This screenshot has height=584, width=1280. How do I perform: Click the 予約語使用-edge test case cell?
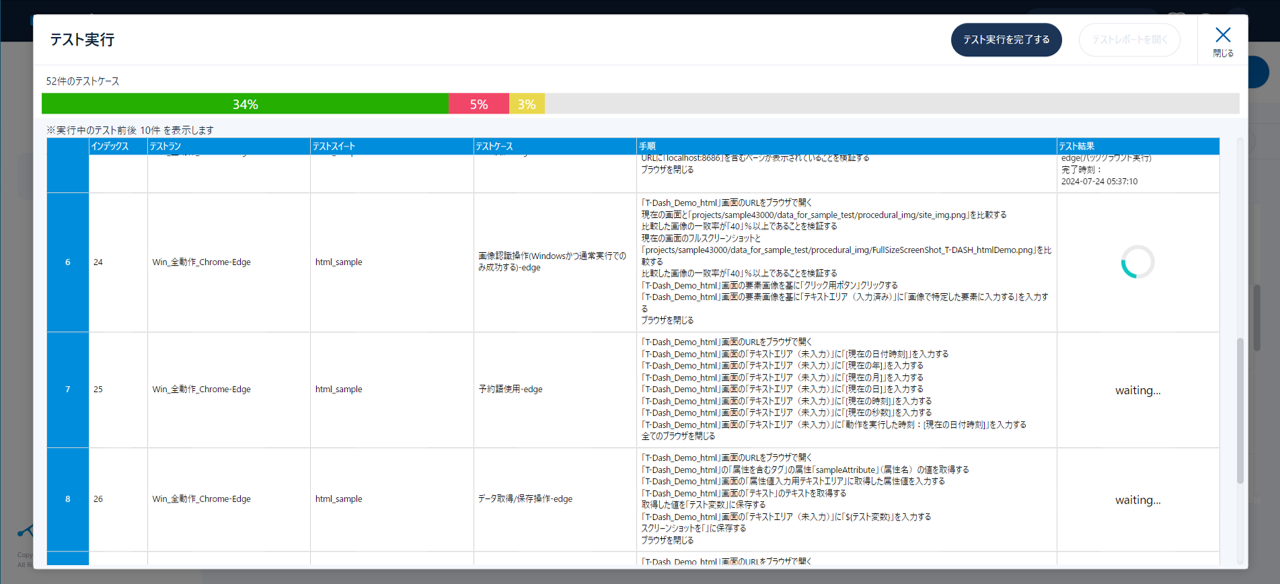click(x=510, y=389)
